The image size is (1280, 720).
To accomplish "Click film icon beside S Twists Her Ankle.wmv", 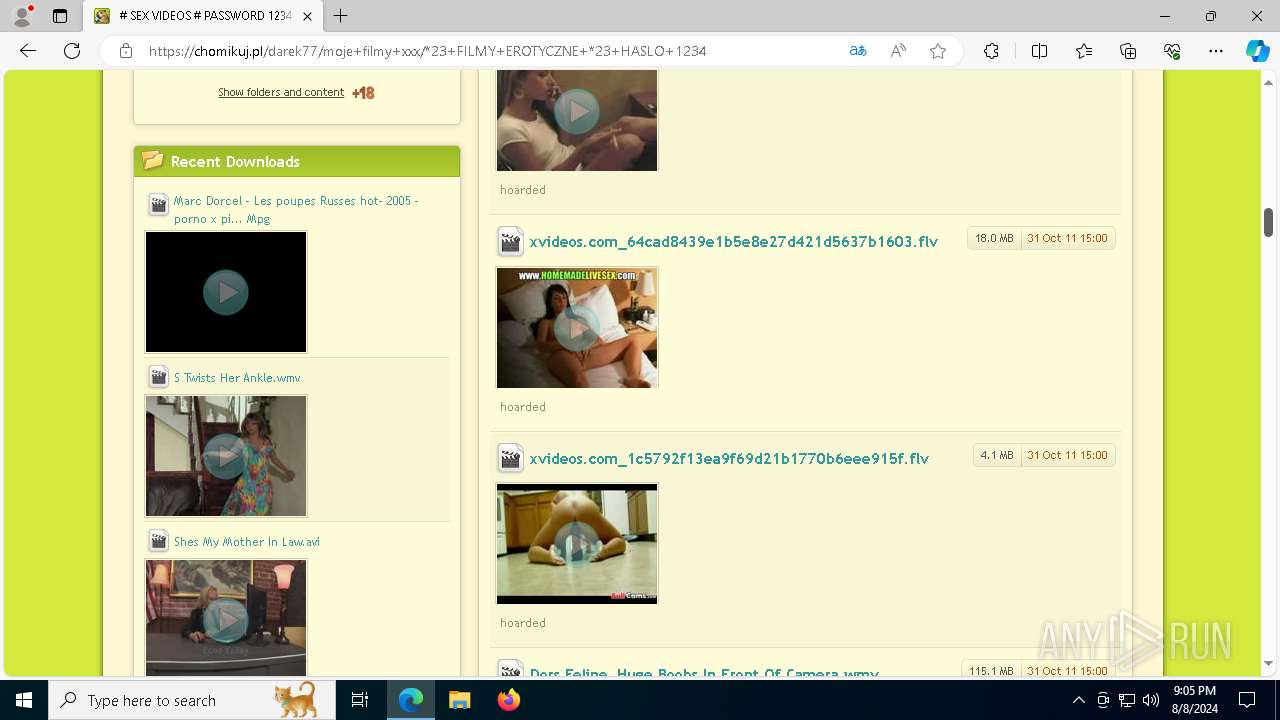I will click(x=158, y=377).
